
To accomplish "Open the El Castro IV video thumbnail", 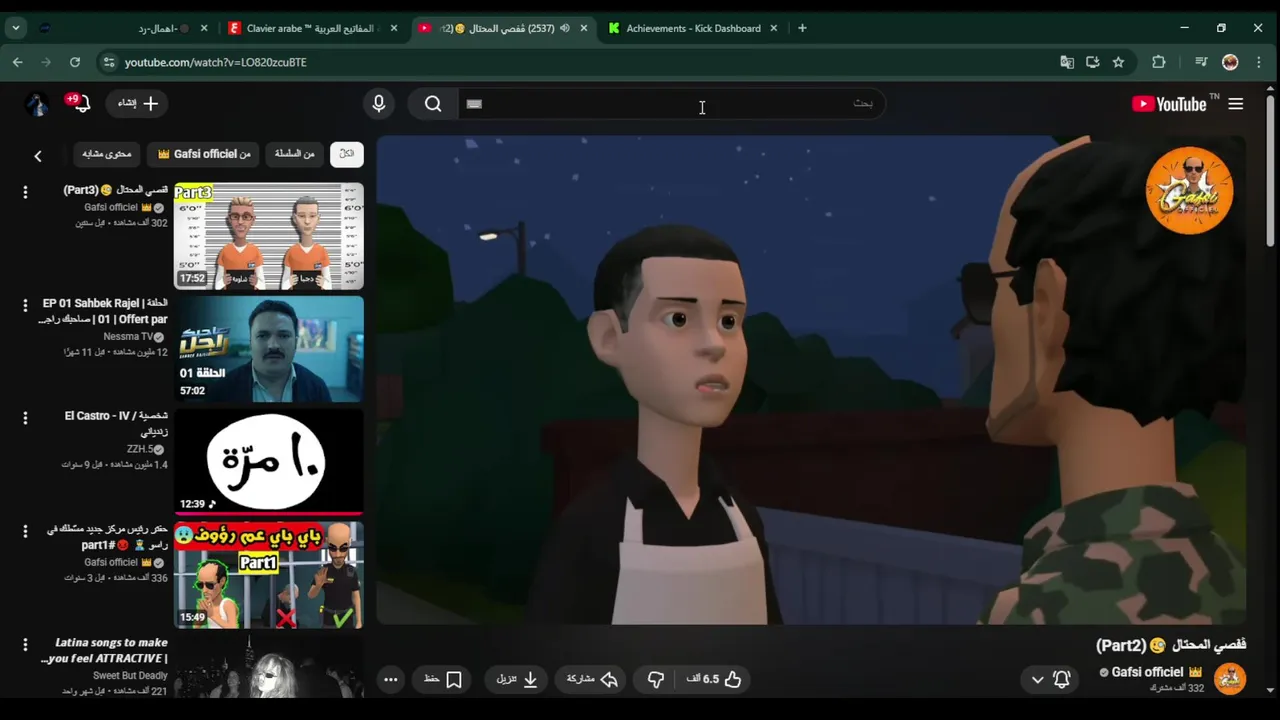I will click(269, 462).
